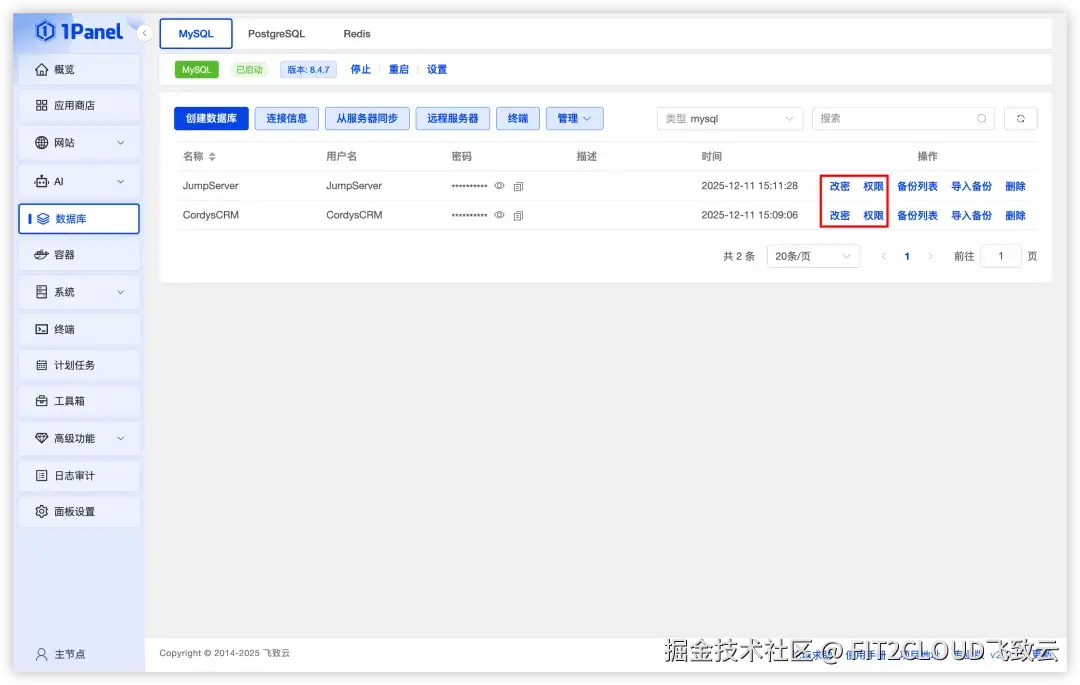Click 权限 for JumpServer database

873,187
